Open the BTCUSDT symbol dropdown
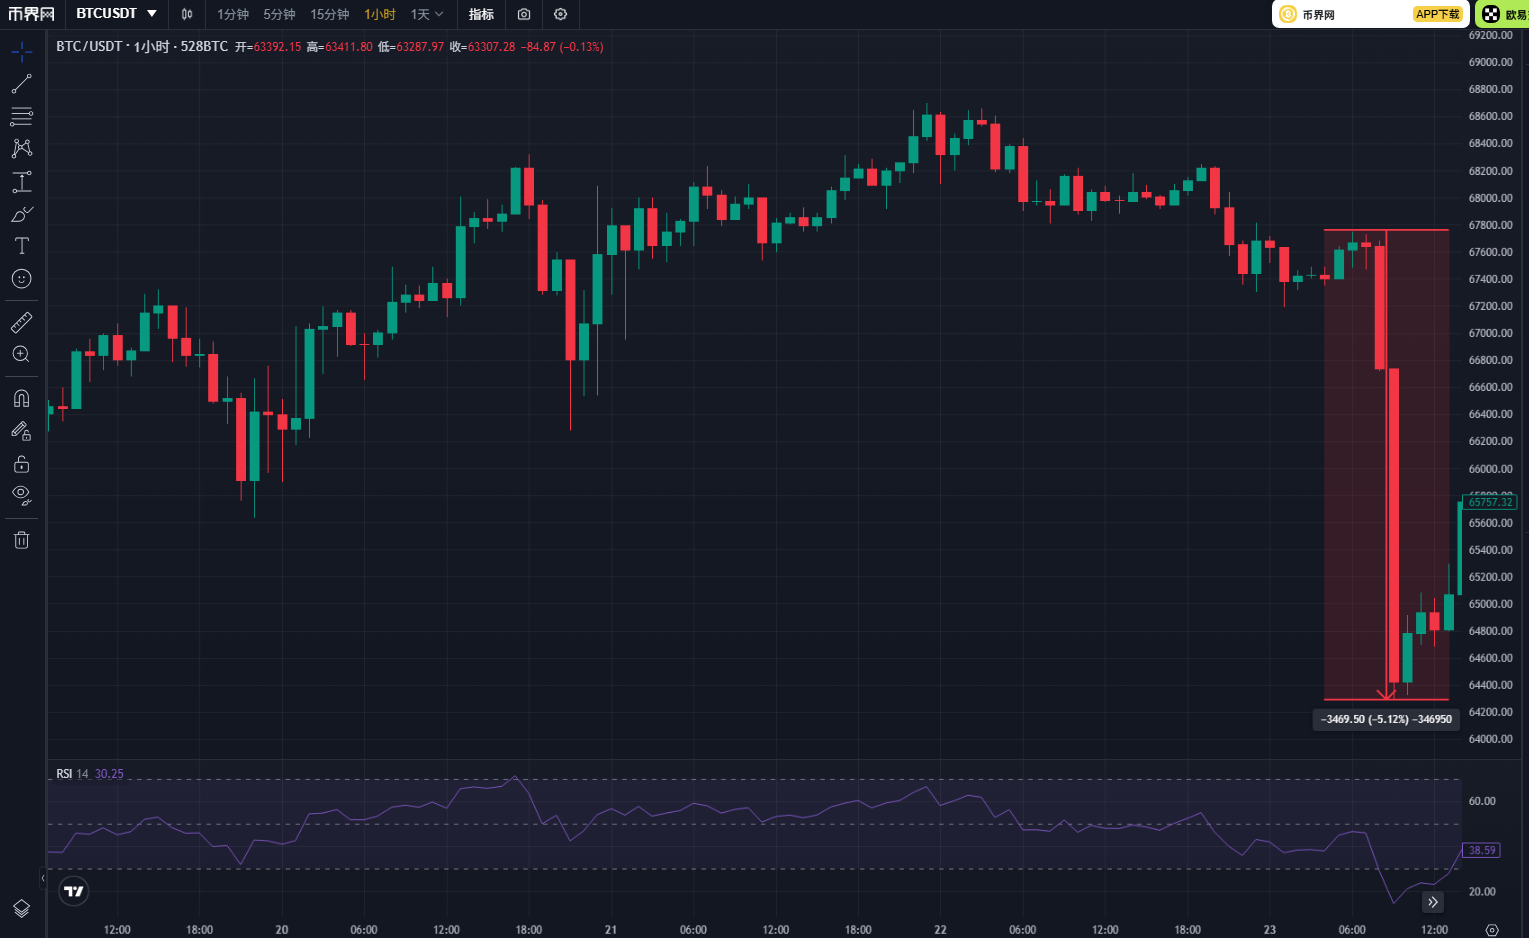Viewport: 1529px width, 938px height. pos(117,14)
